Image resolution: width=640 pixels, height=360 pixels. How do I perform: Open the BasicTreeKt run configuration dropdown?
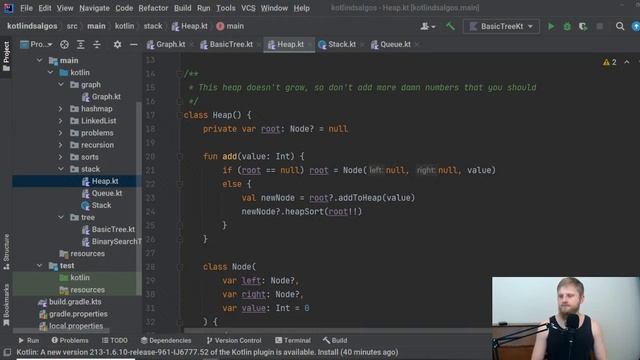[501, 27]
